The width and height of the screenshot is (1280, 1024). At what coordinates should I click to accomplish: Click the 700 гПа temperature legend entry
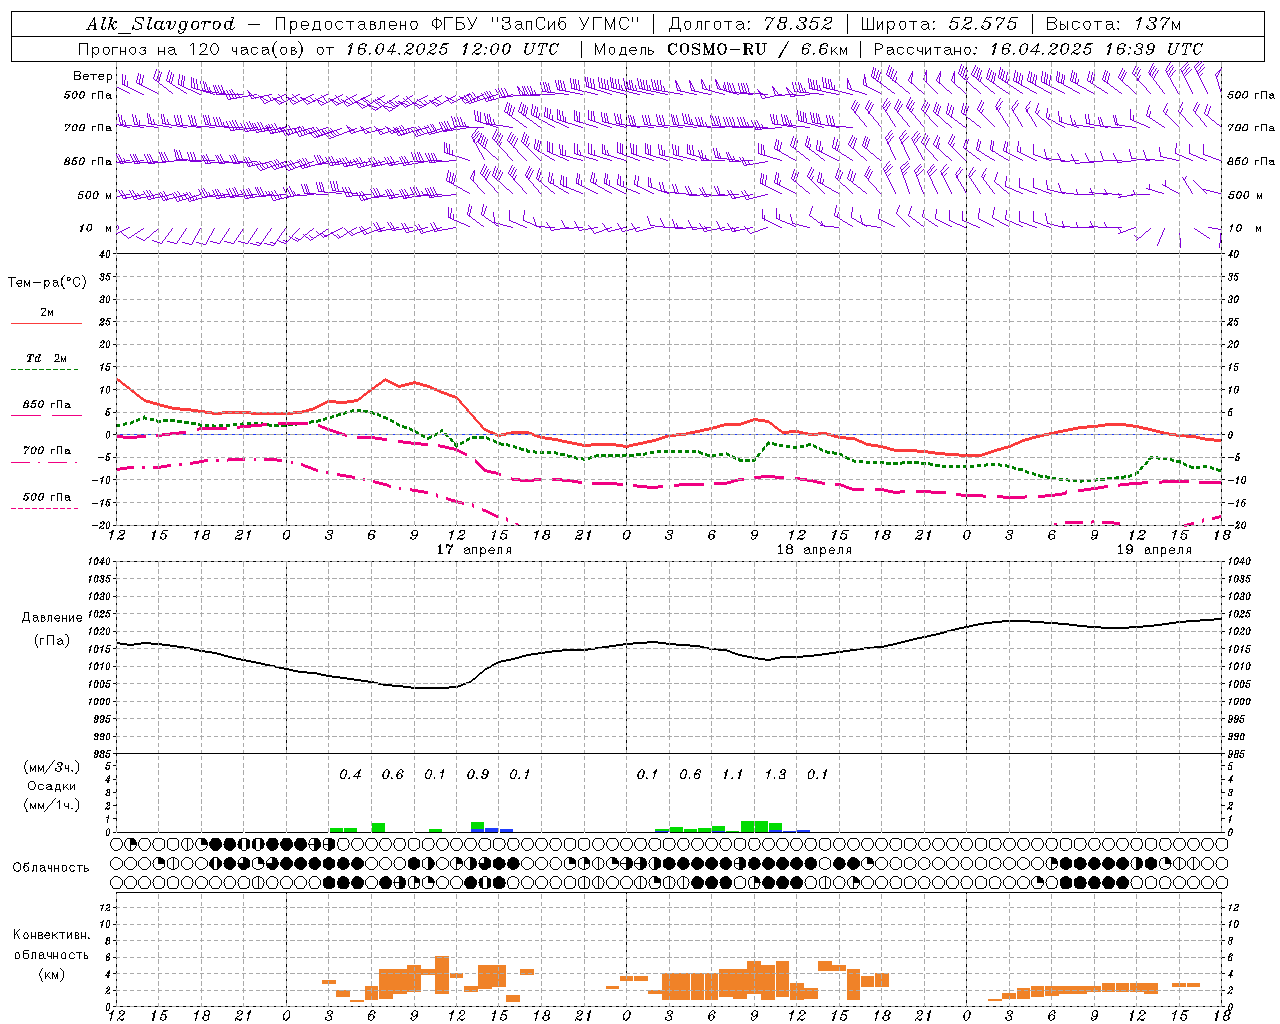(x=46, y=450)
